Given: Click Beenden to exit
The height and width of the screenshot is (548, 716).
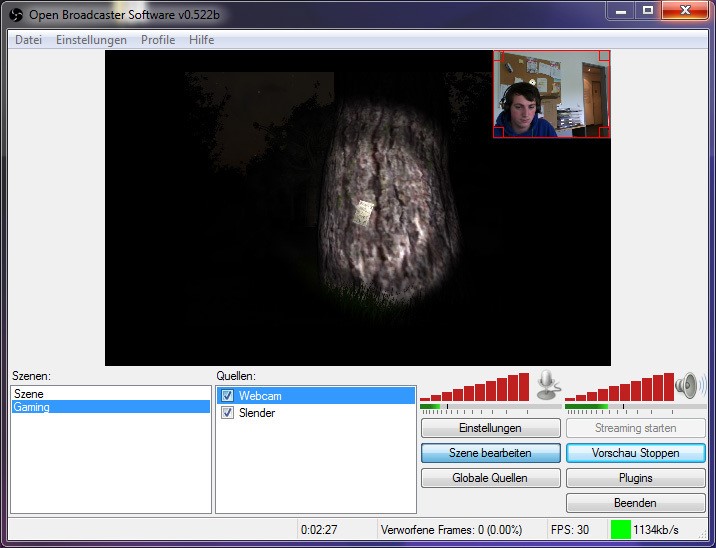Looking at the screenshot, I should [636, 503].
